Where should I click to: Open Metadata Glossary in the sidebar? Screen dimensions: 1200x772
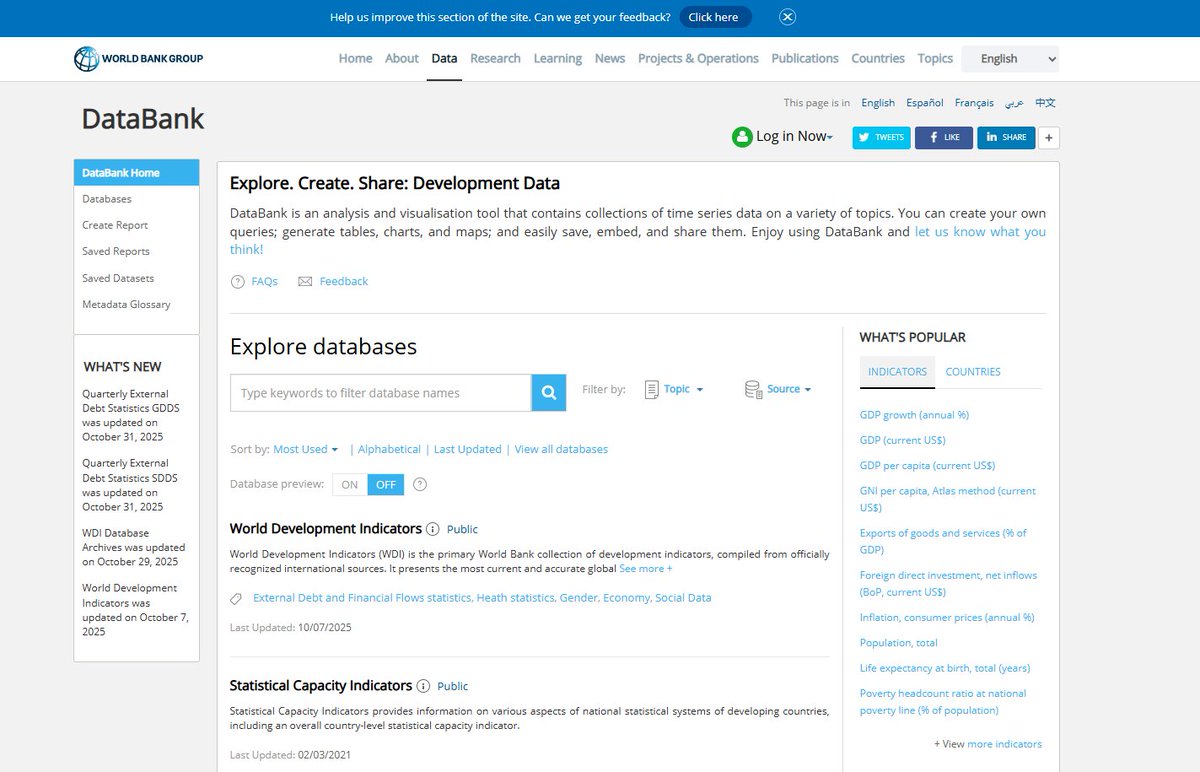[x=126, y=305]
